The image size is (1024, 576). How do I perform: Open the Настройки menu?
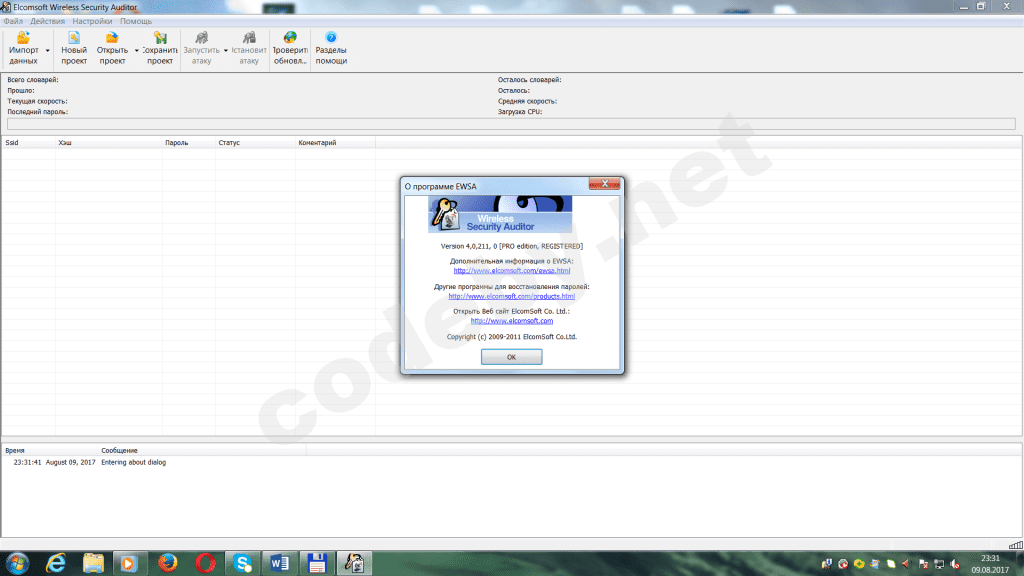click(92, 21)
